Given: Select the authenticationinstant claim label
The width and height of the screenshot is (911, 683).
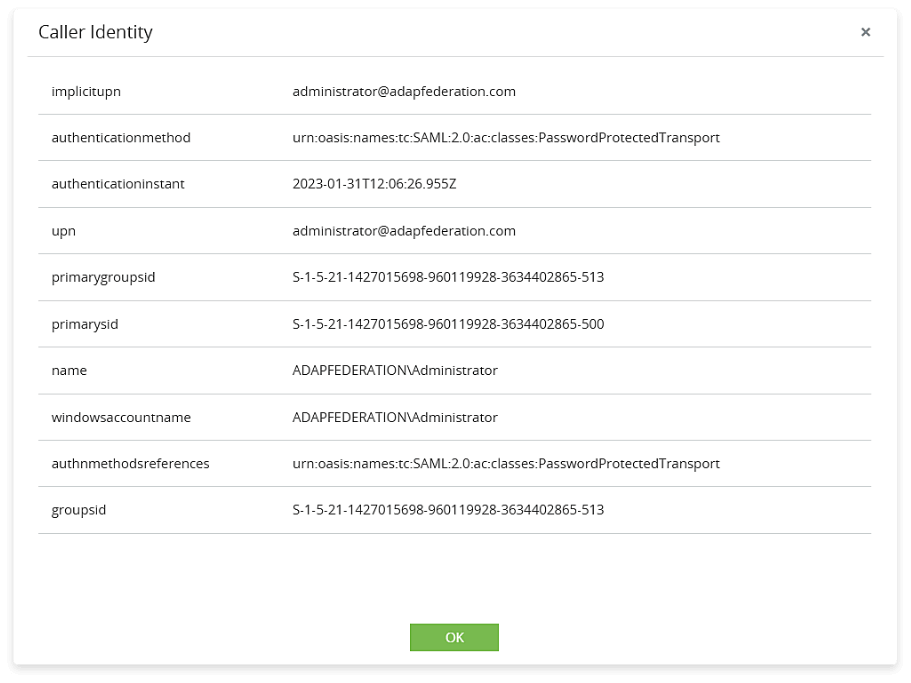Looking at the screenshot, I should click(118, 184).
